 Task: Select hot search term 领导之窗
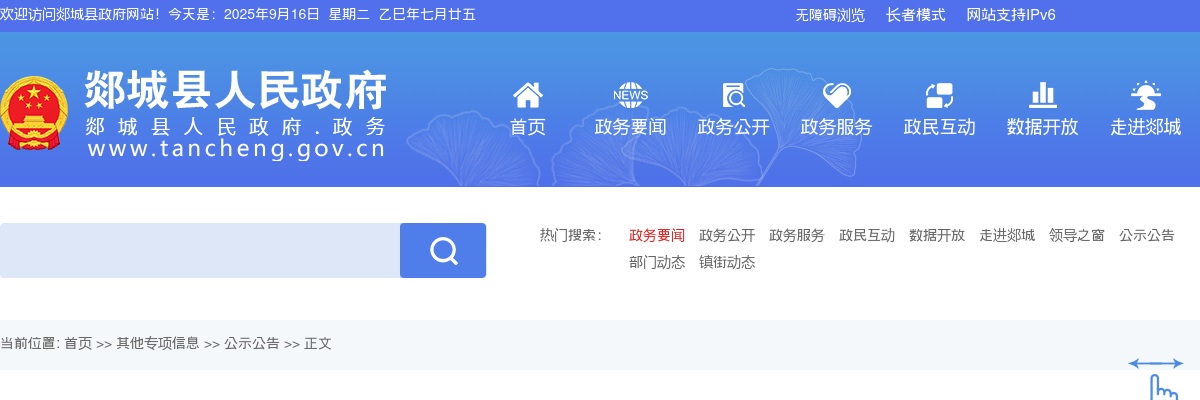point(1077,236)
